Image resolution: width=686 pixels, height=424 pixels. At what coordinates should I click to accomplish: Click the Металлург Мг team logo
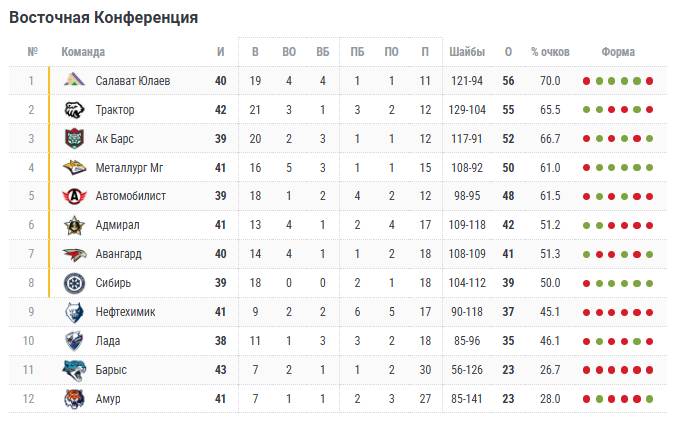[75, 168]
